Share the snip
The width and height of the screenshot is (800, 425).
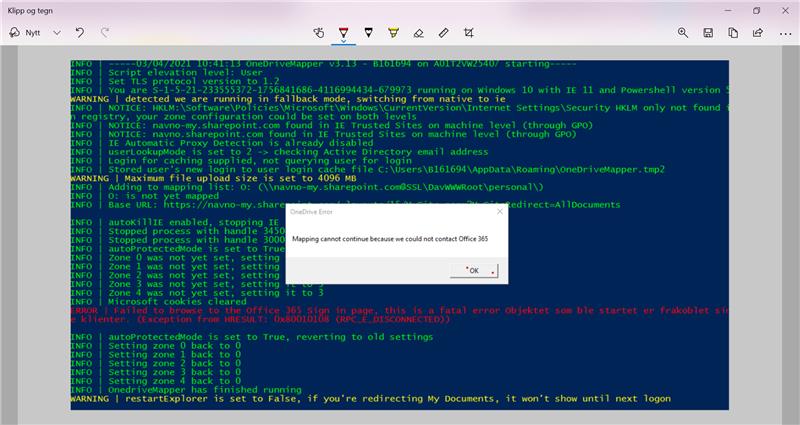coord(758,33)
